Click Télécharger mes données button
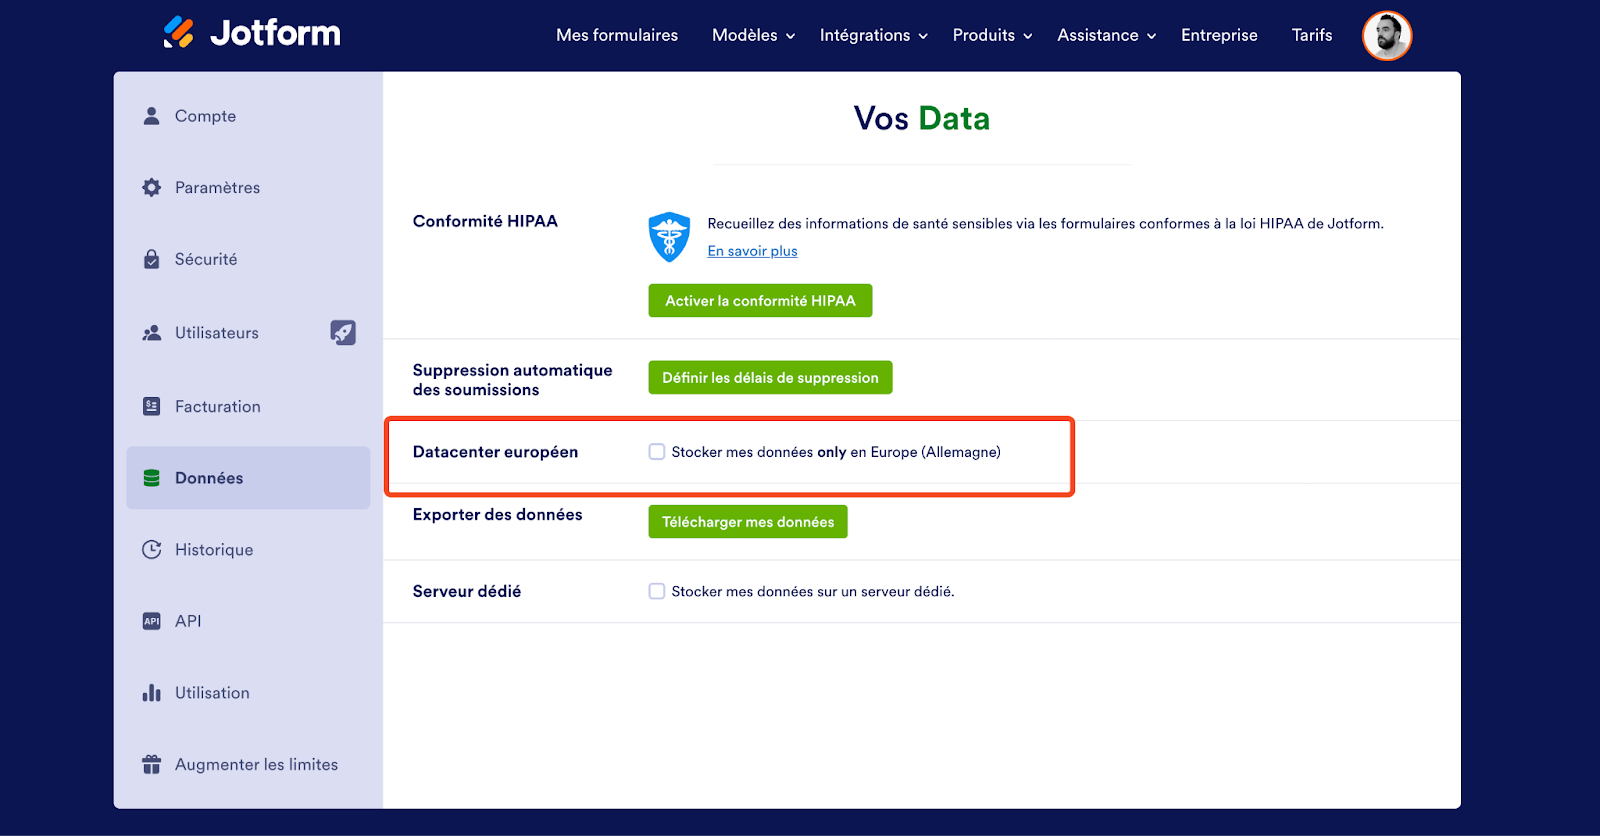Screen dimensions: 1600x836 coord(748,522)
